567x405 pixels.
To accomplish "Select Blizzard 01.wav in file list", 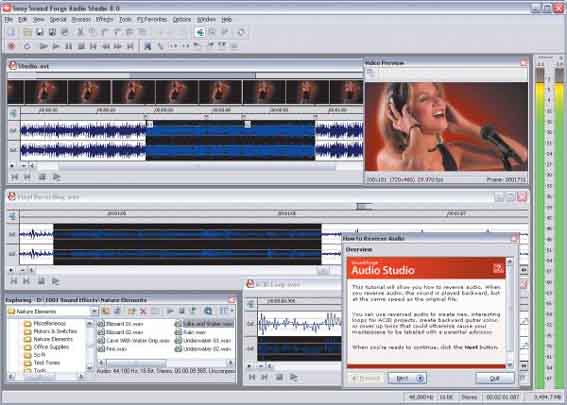I will pos(120,324).
